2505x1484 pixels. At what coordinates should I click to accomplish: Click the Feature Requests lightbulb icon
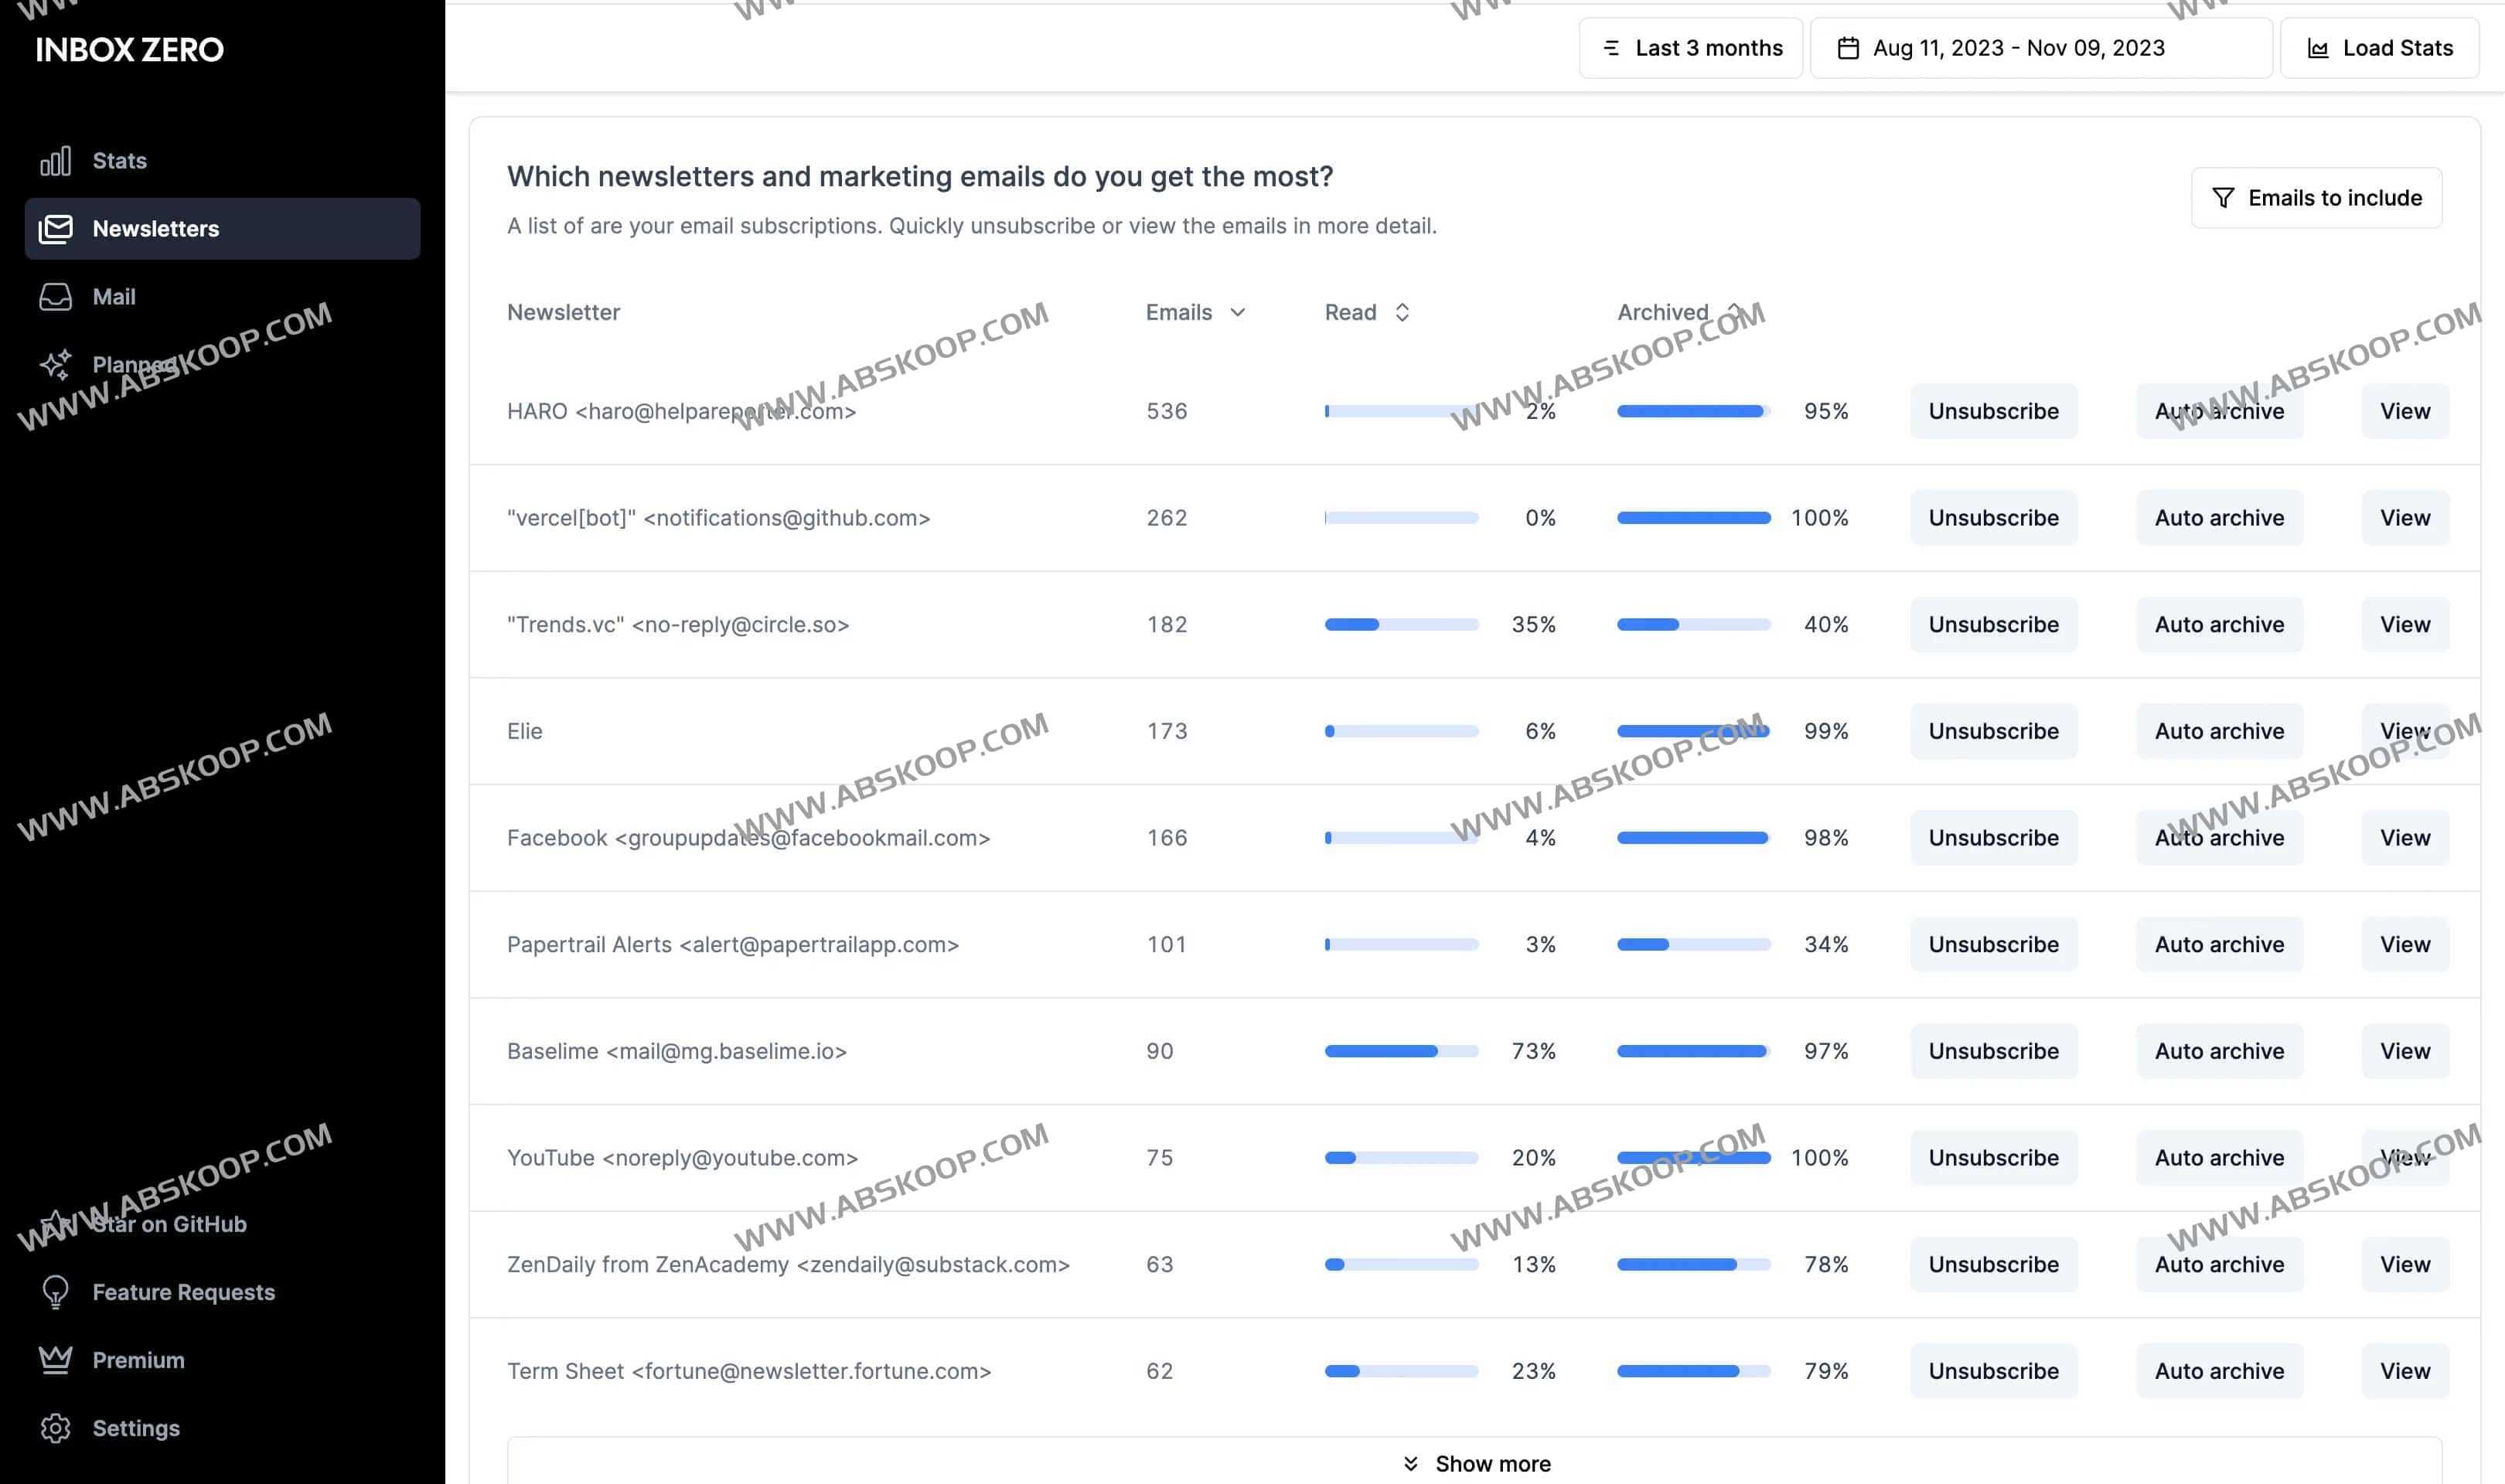point(55,1292)
